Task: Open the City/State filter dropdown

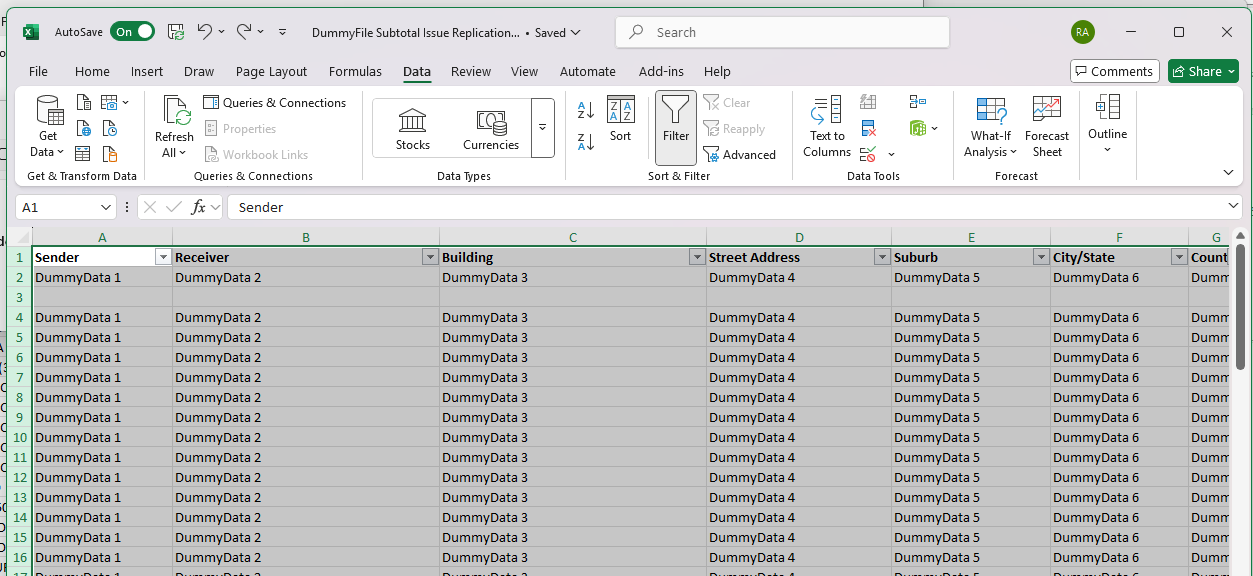Action: point(1178,257)
